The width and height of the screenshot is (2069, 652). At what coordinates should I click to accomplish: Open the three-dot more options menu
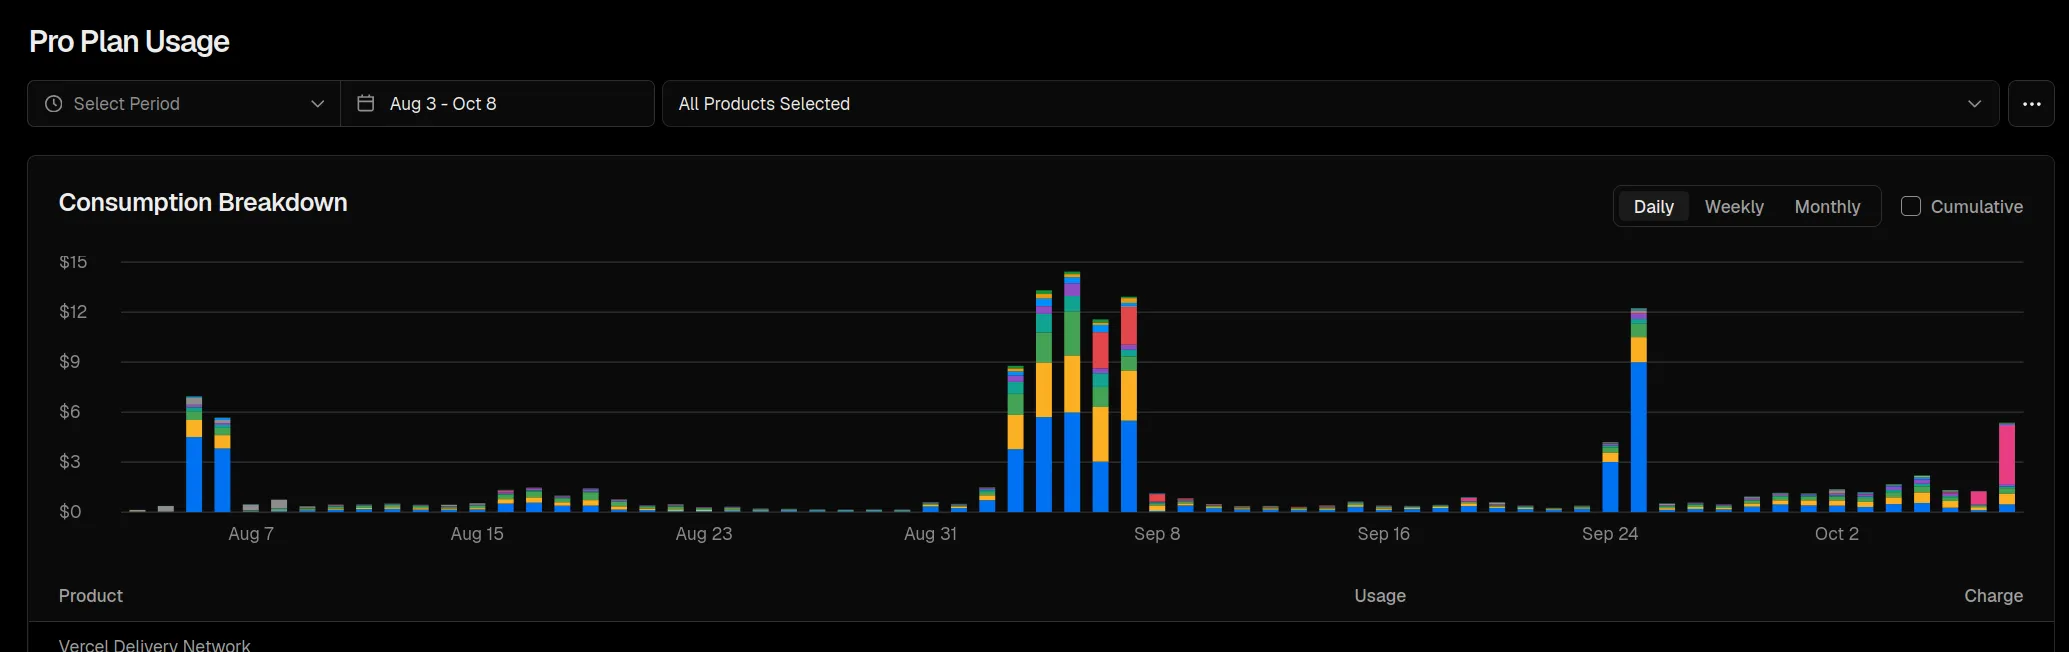point(2031,104)
